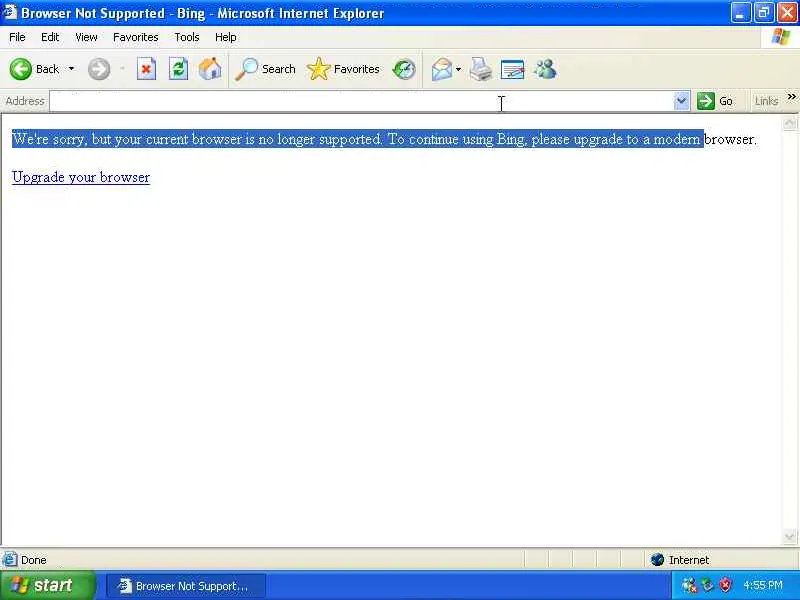
Task: Click the red Security Center shield tray icon
Action: click(725, 585)
